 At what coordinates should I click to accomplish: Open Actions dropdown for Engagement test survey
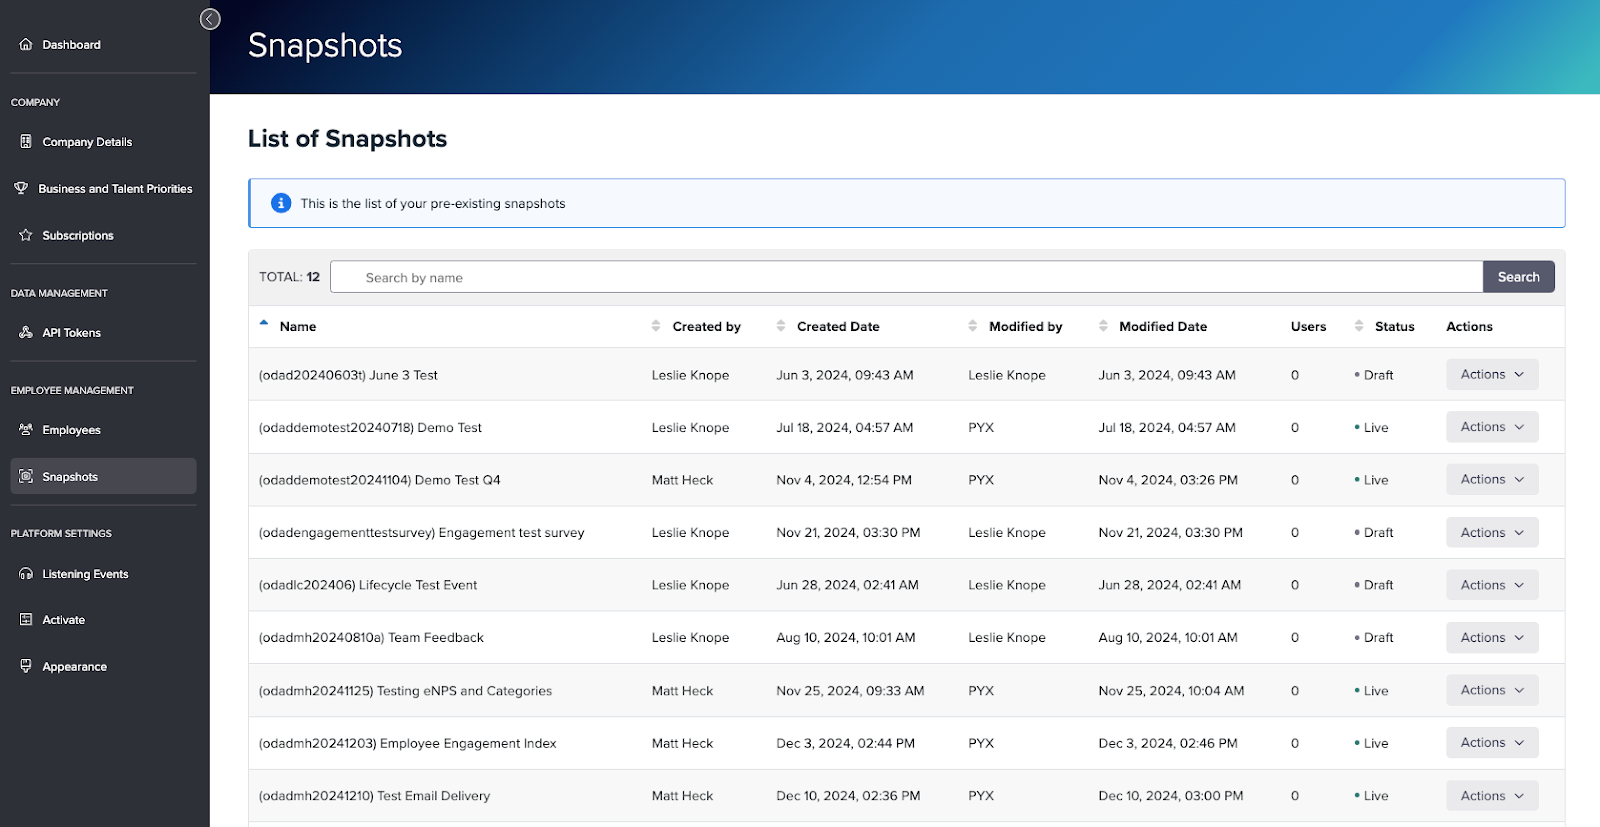pyautogui.click(x=1492, y=532)
